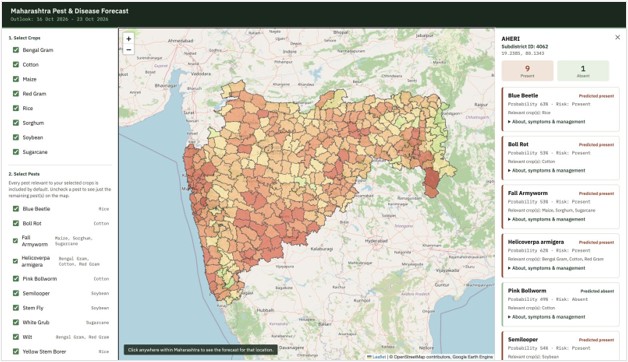Expand Boll Rot symptoms & management
This screenshot has height=362, width=628.
point(547,171)
